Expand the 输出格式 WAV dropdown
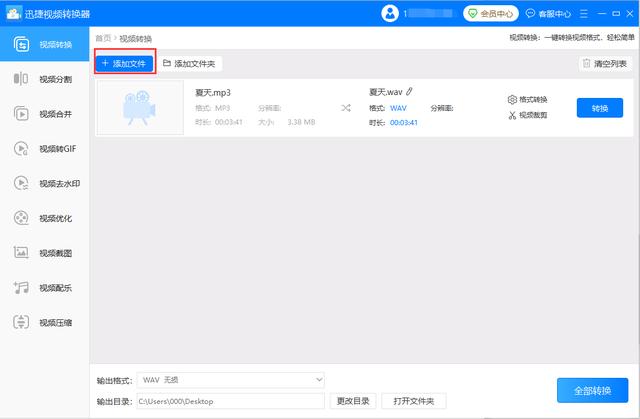Screen dimensions: 640x419 230,380
